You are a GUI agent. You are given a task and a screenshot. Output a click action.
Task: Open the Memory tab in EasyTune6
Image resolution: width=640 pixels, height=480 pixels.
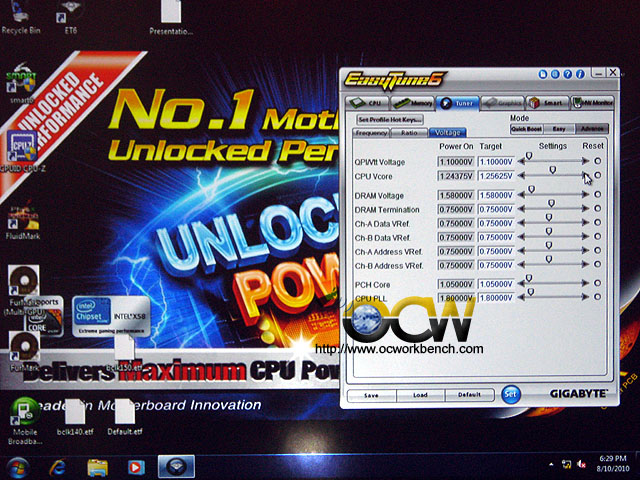(412, 103)
